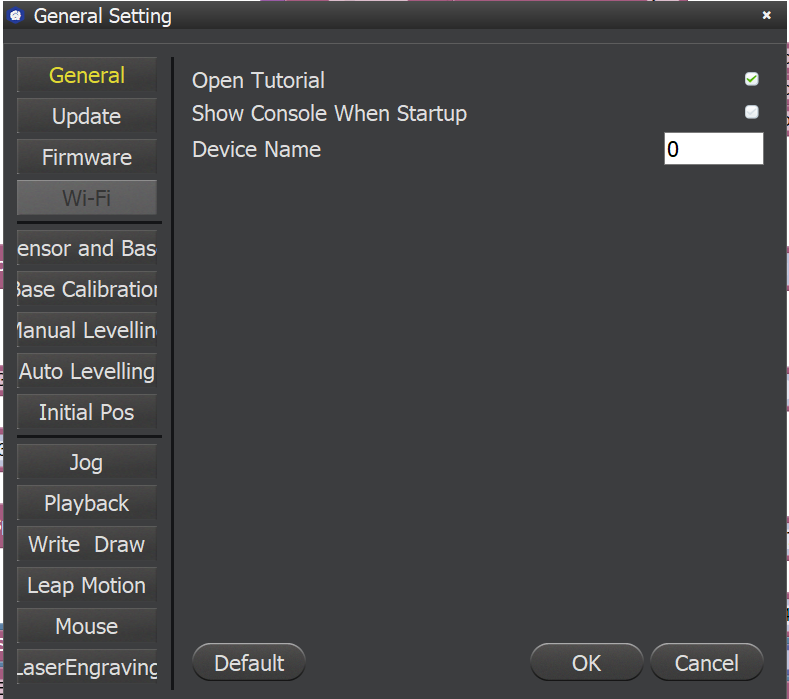Close the General Setting dialog
789x699 pixels.
pos(767,16)
